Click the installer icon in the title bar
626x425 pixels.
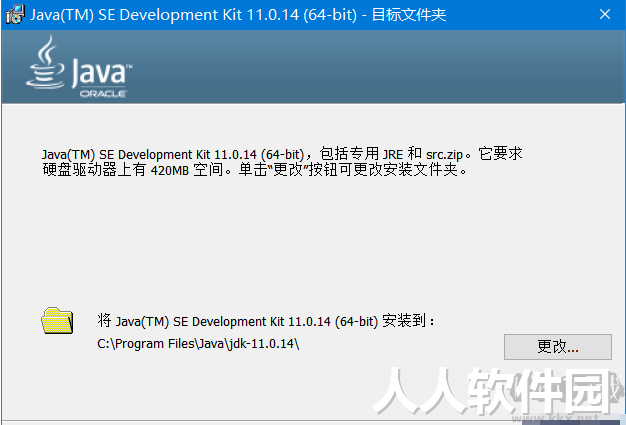[x=15, y=14]
